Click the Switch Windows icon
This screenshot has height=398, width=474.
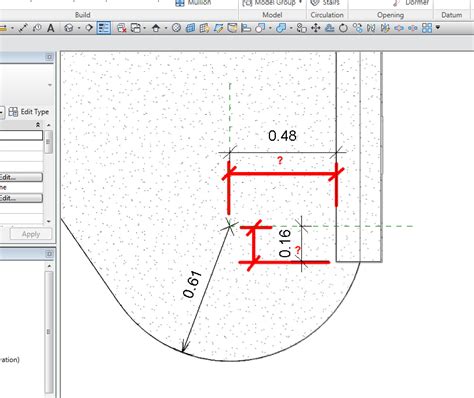[x=136, y=28]
